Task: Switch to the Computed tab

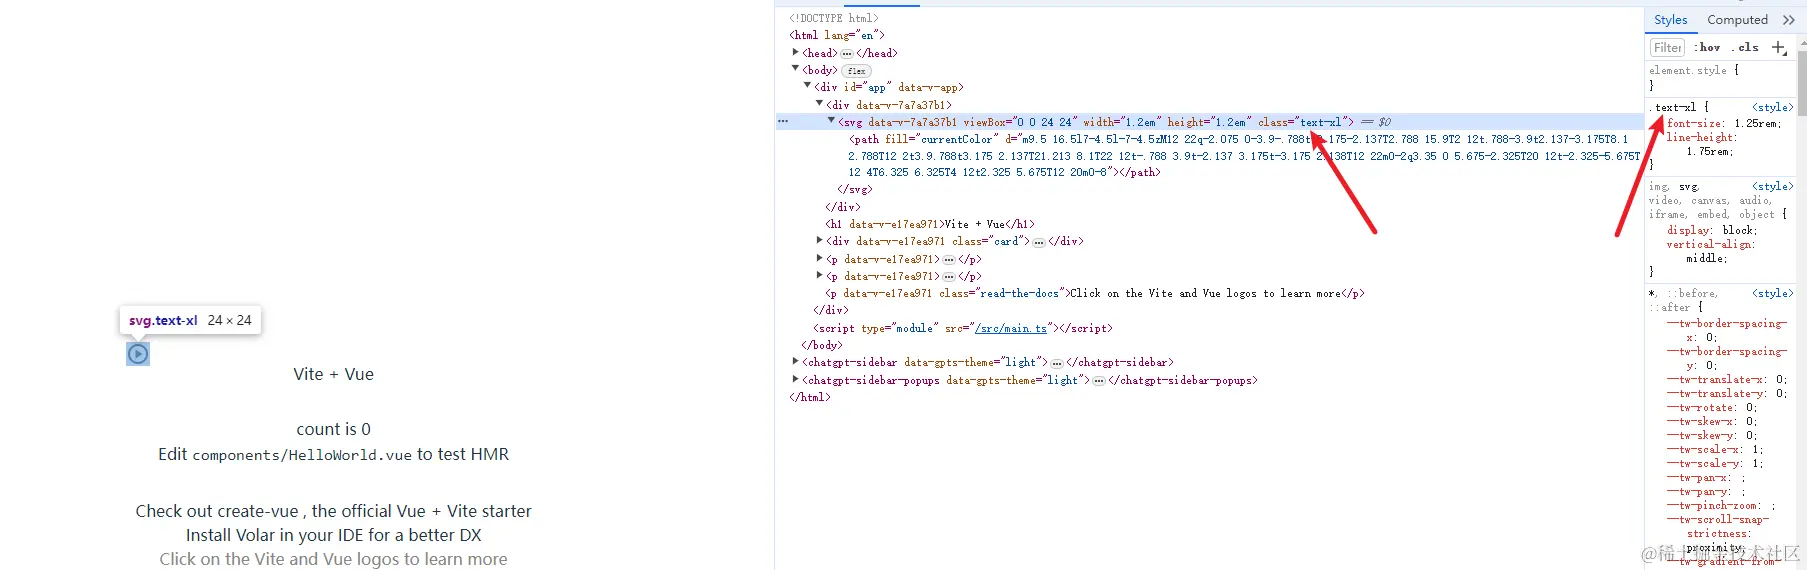Action: (1737, 20)
